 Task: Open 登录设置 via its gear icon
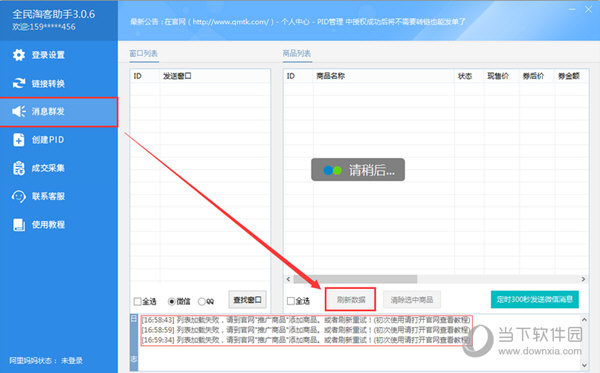point(19,55)
